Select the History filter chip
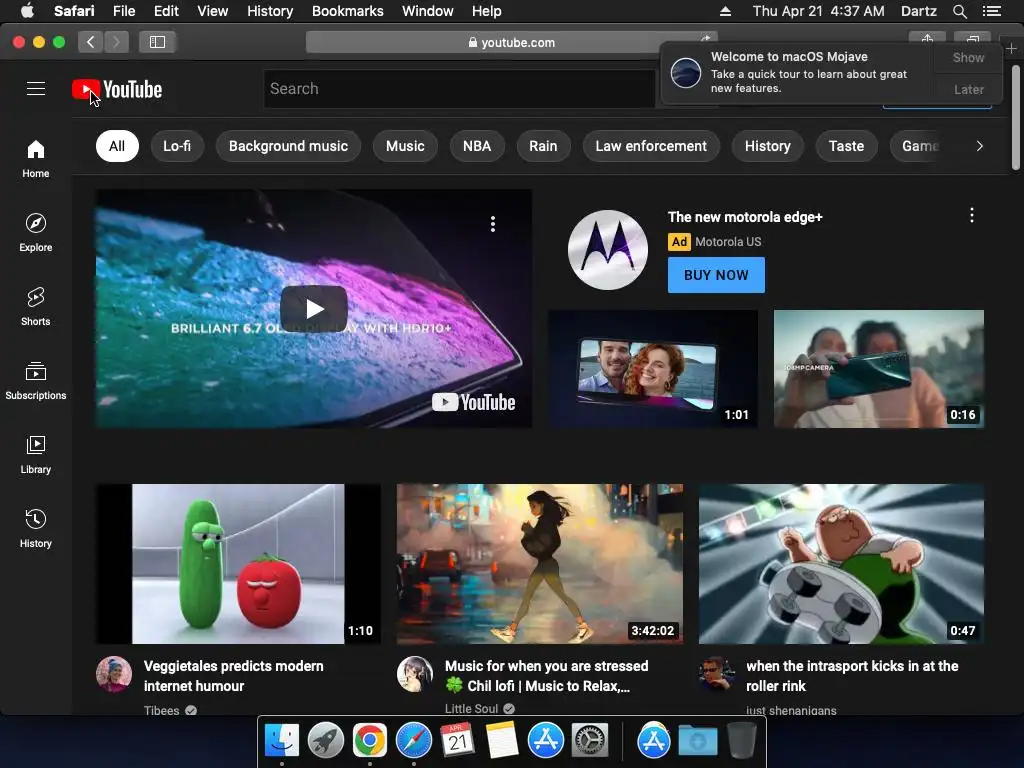 click(x=767, y=146)
